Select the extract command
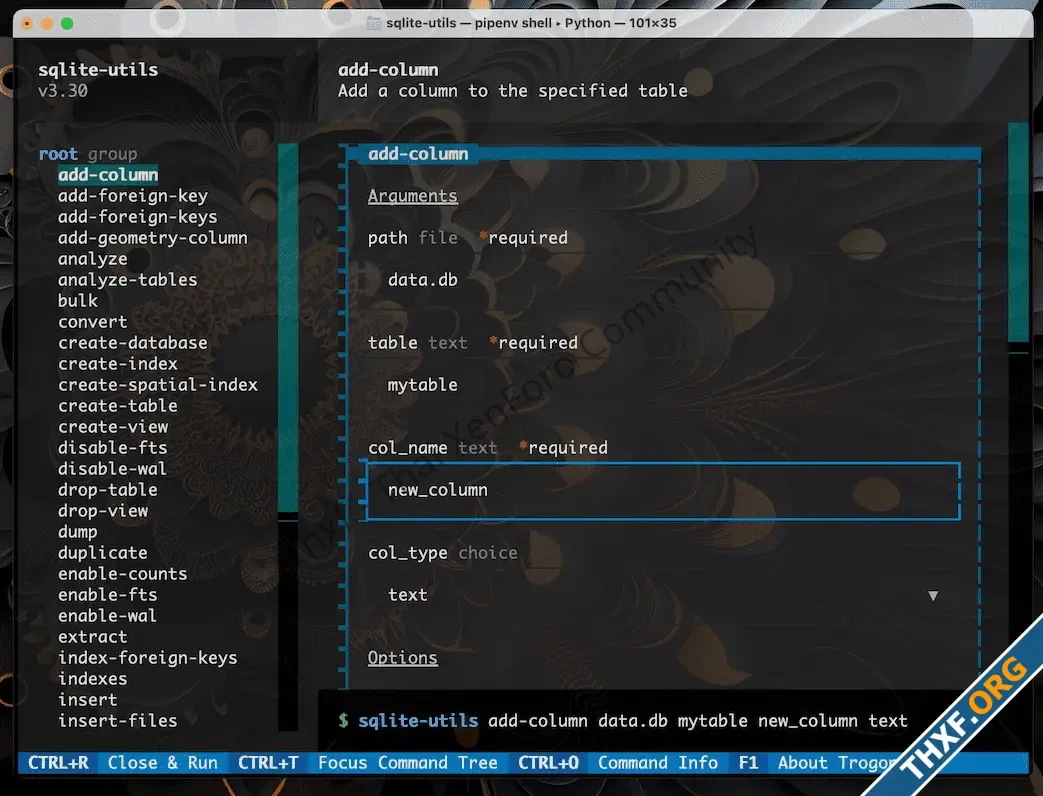 (92, 636)
